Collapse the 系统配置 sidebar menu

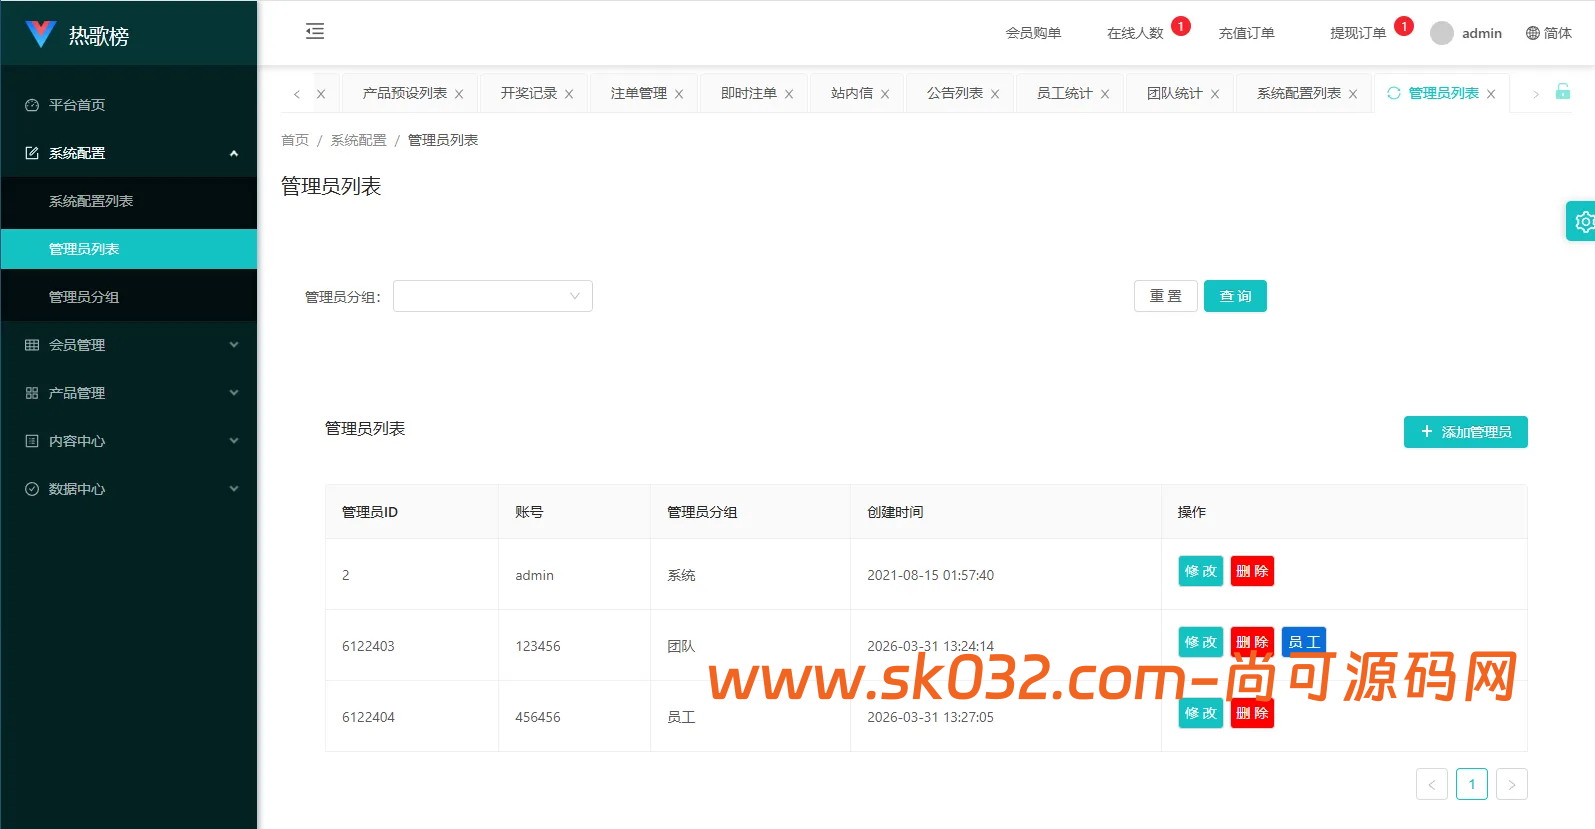(x=129, y=153)
